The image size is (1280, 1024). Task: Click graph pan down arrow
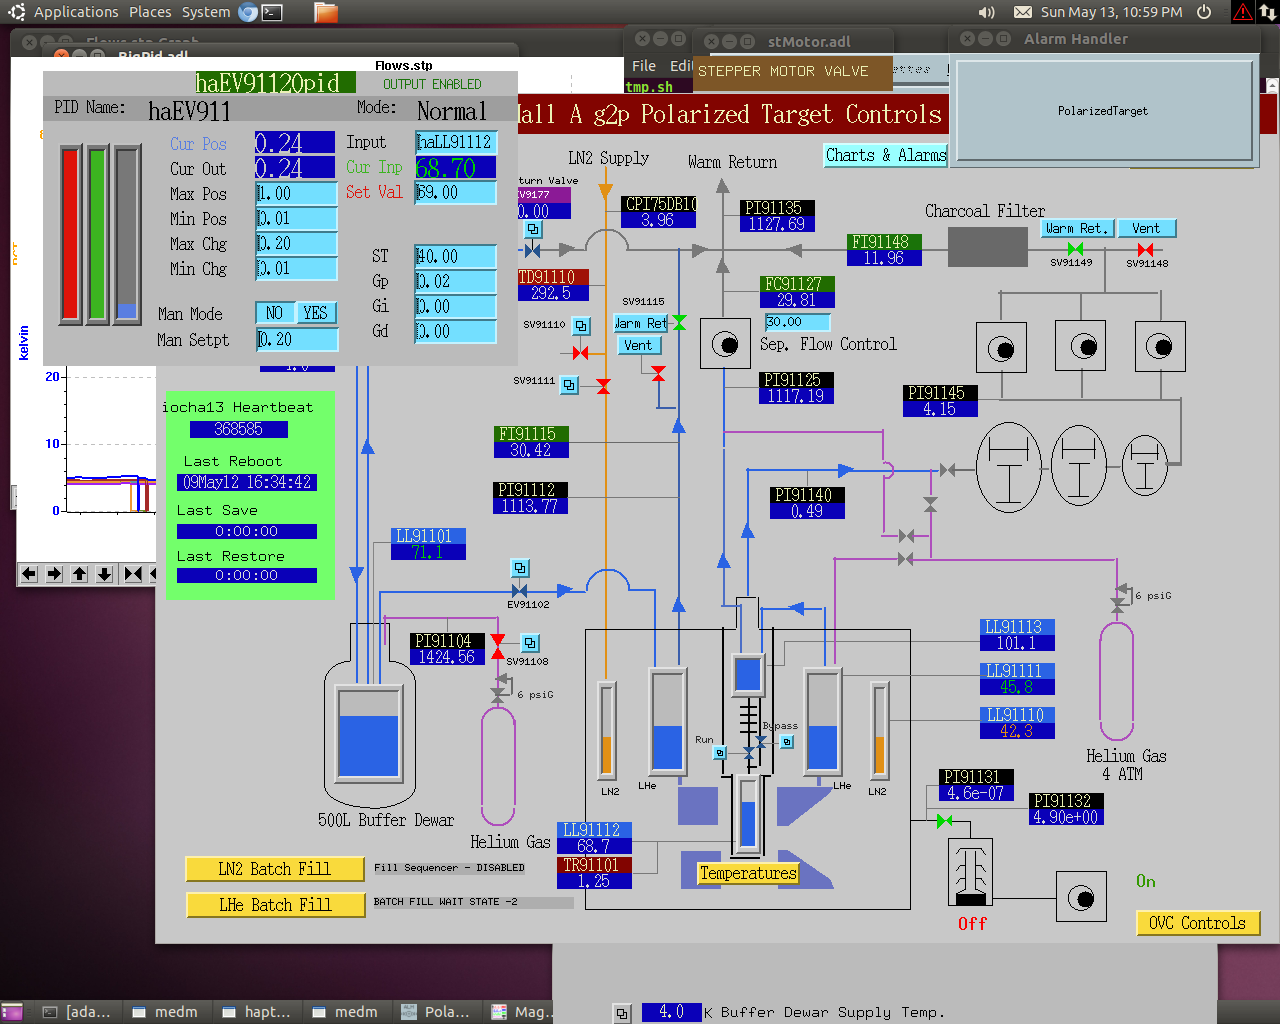(105, 574)
